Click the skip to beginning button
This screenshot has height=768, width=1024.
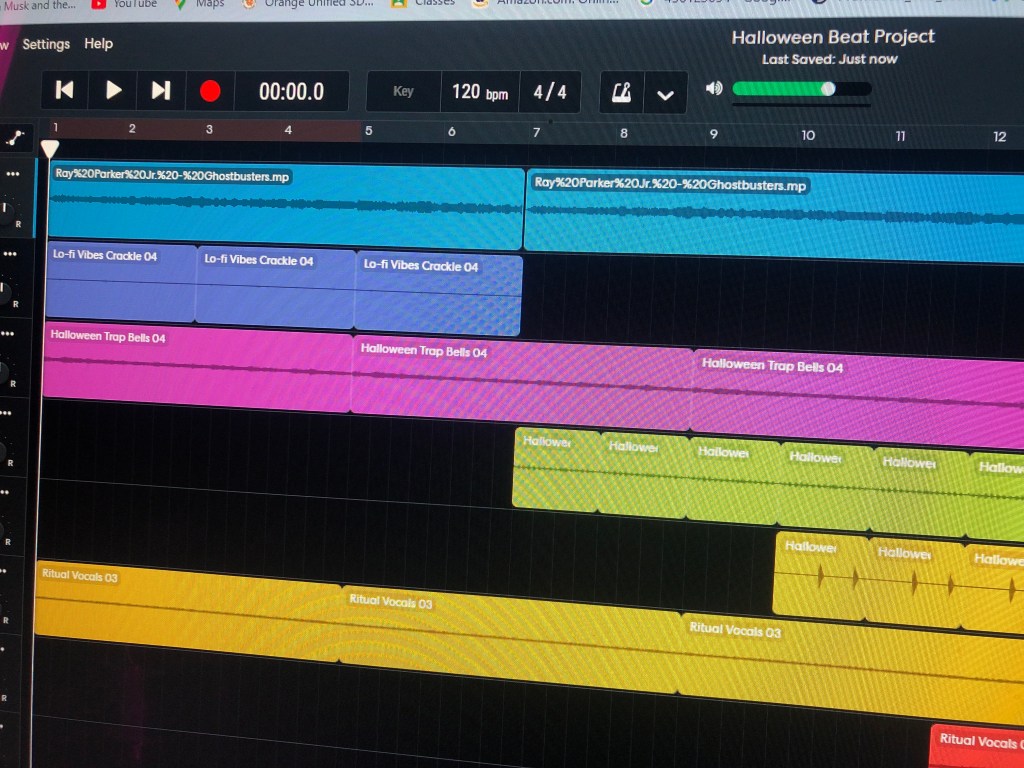pyautogui.click(x=65, y=91)
